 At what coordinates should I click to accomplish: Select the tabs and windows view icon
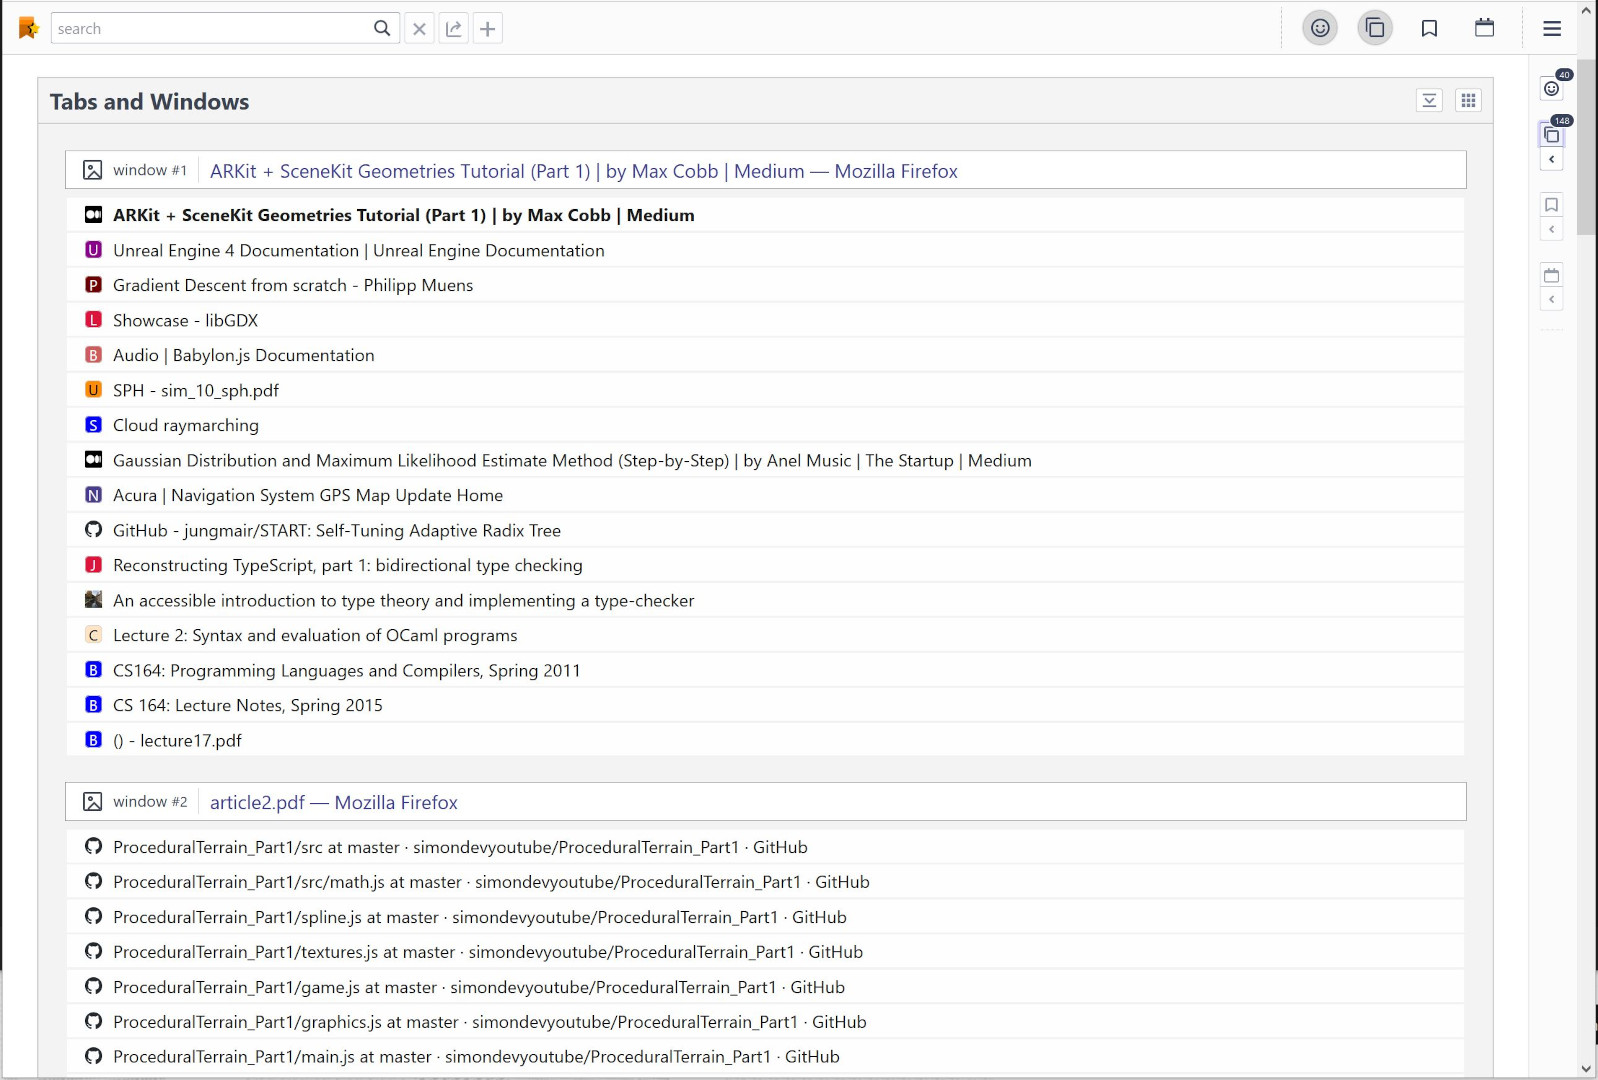tap(1375, 28)
